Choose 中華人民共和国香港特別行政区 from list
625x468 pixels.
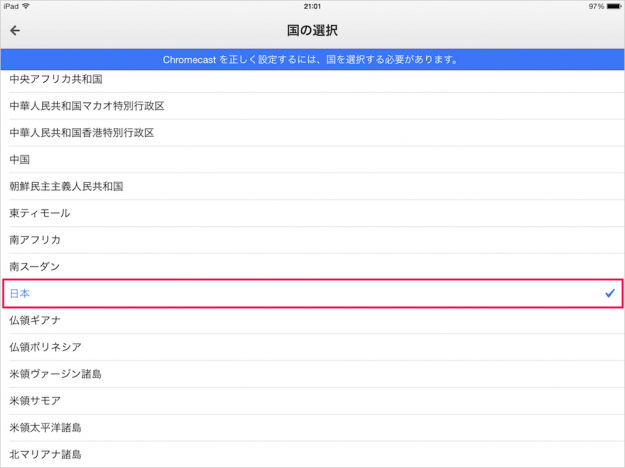pyautogui.click(x=82, y=133)
